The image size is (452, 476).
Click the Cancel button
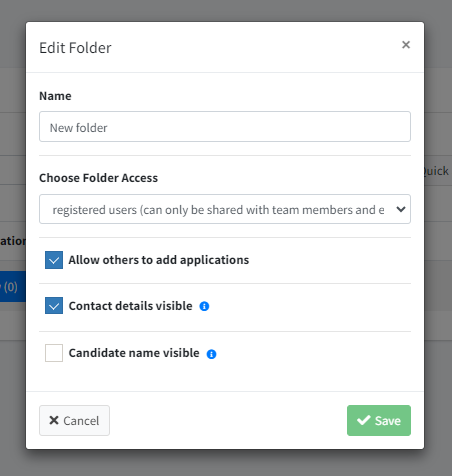(74, 420)
